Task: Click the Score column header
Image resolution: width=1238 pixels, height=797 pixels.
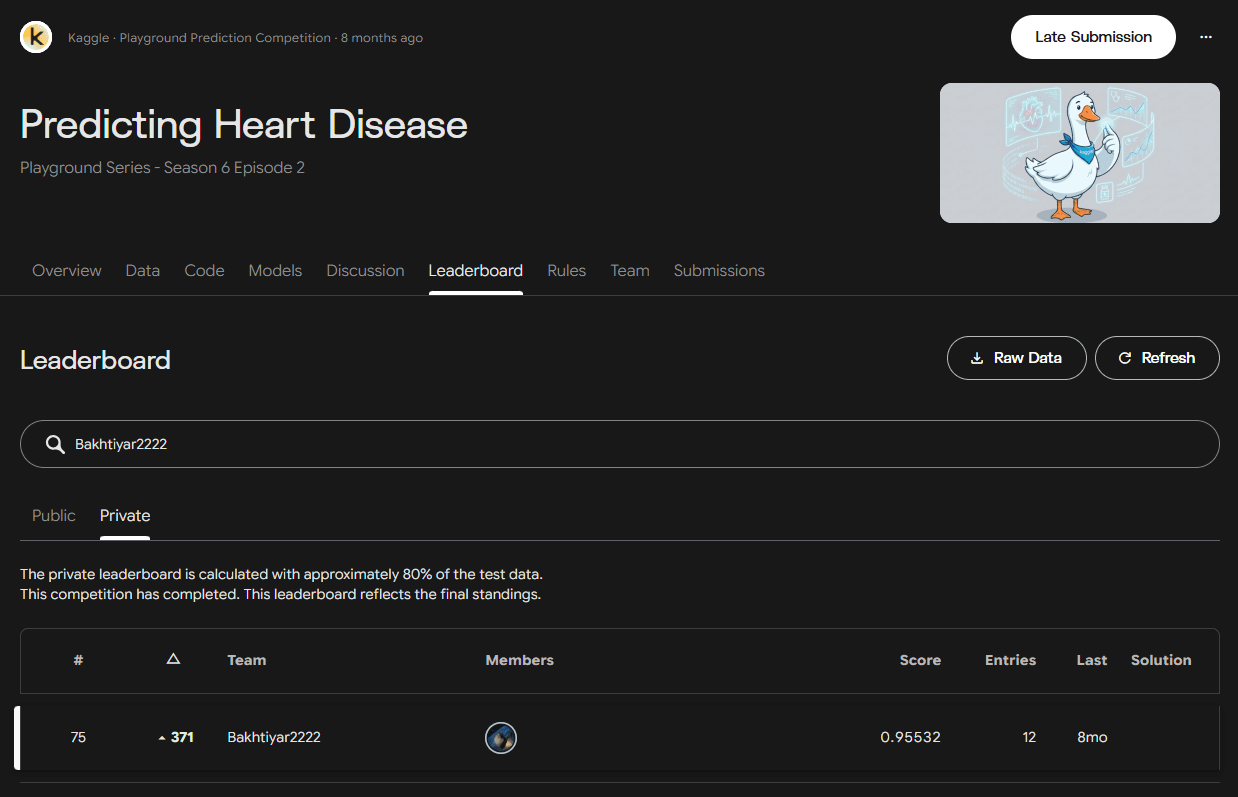Action: click(920, 660)
